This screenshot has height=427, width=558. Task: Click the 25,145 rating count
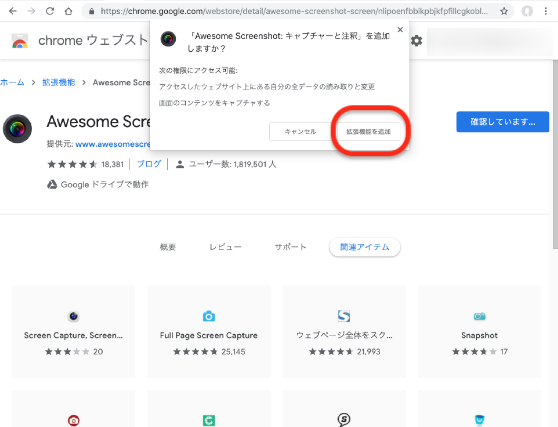click(233, 352)
